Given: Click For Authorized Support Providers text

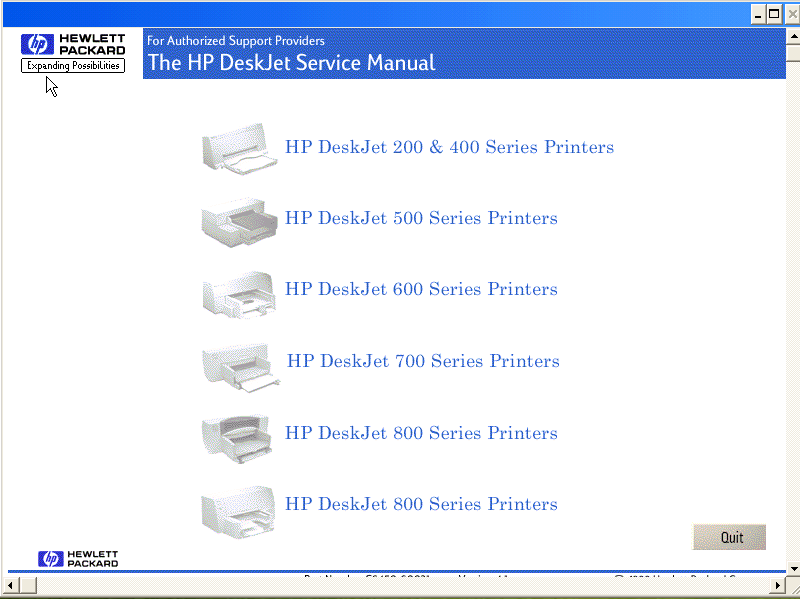Looking at the screenshot, I should pyautogui.click(x=236, y=40).
